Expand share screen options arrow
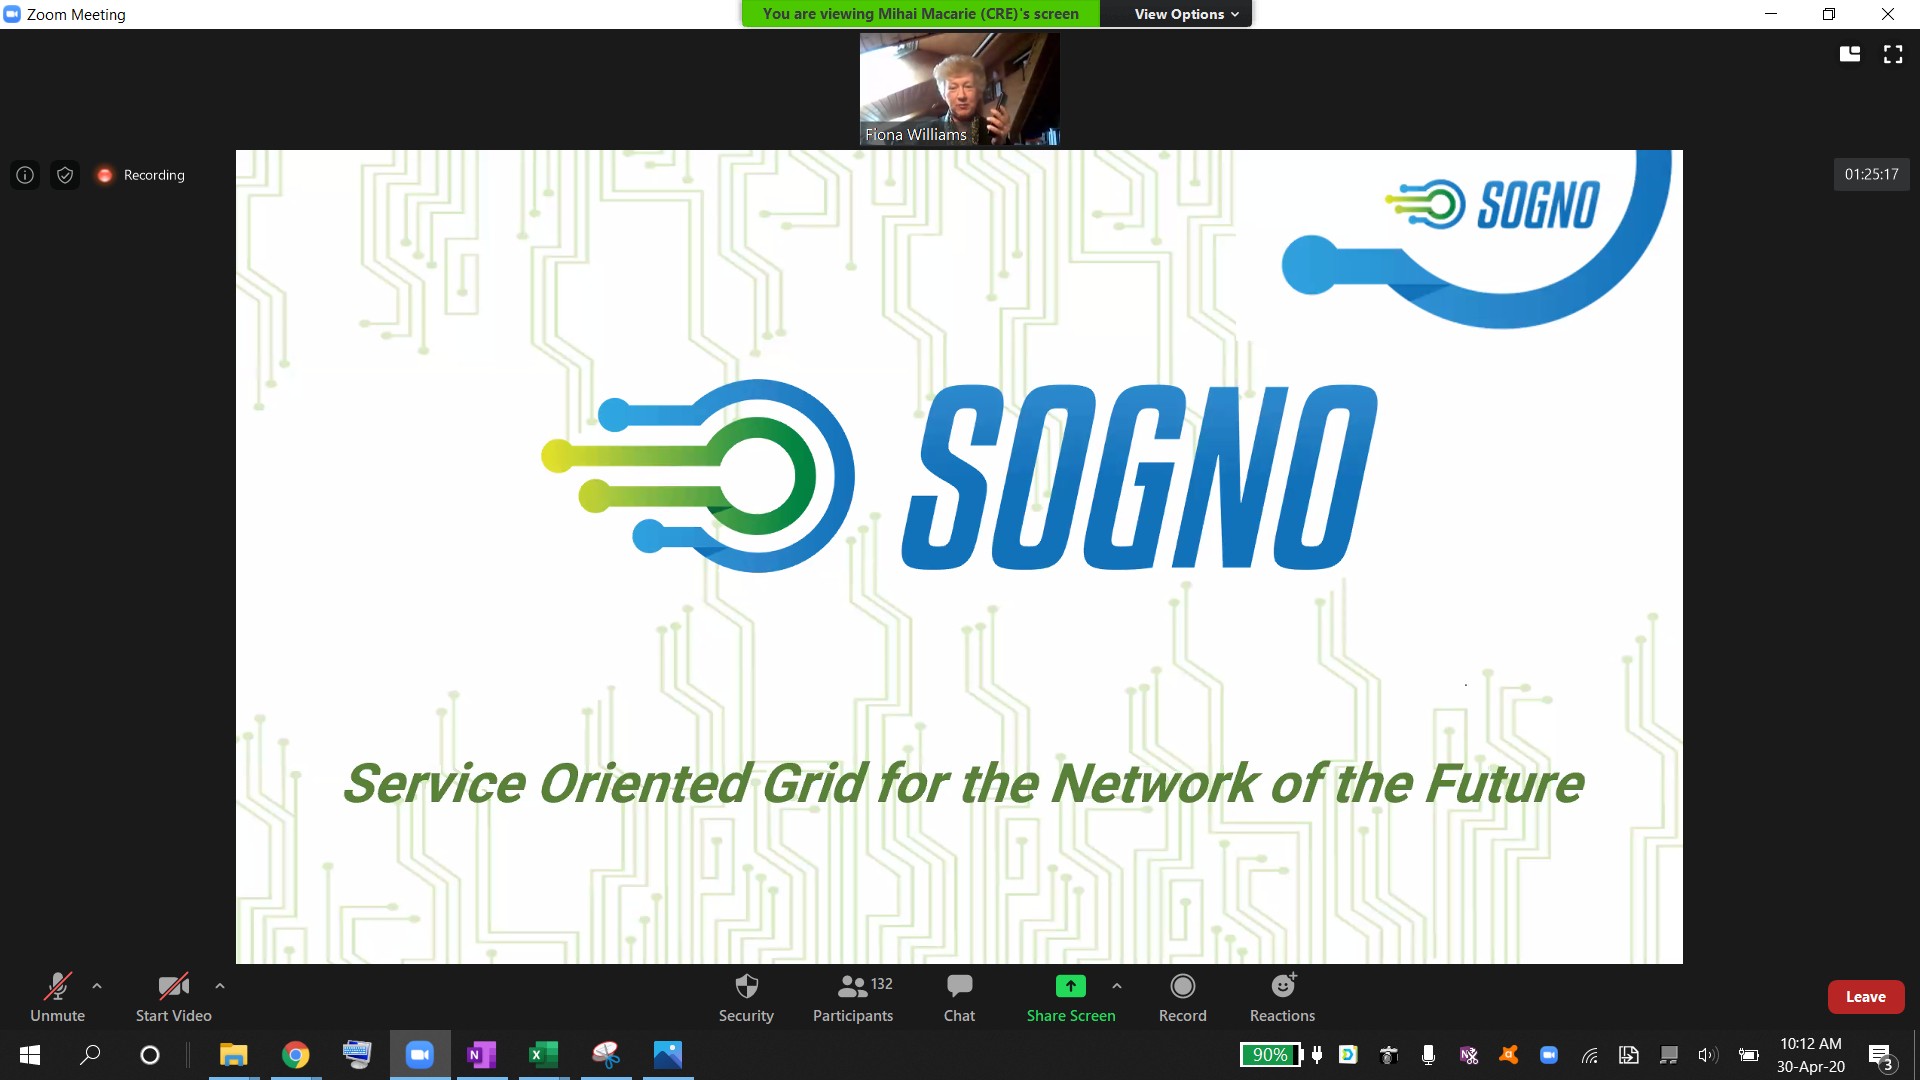 pos(1117,986)
